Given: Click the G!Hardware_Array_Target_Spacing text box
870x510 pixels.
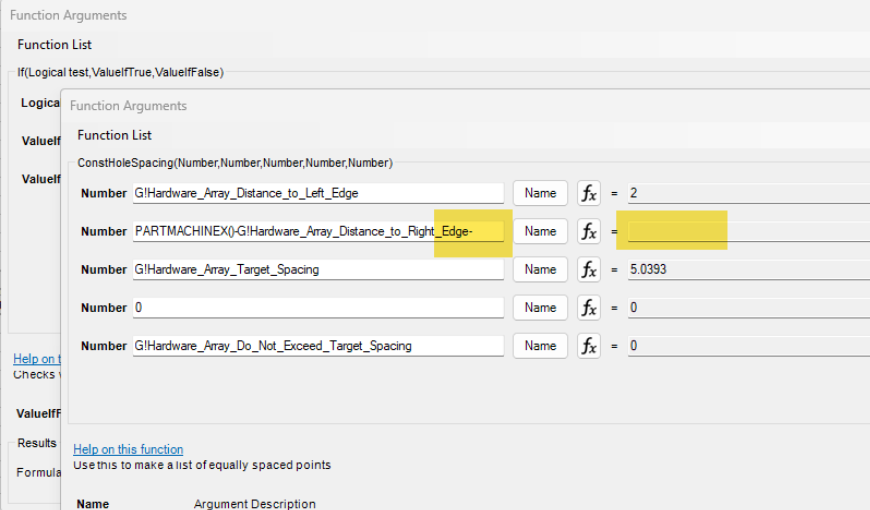Looking at the screenshot, I should tap(318, 269).
